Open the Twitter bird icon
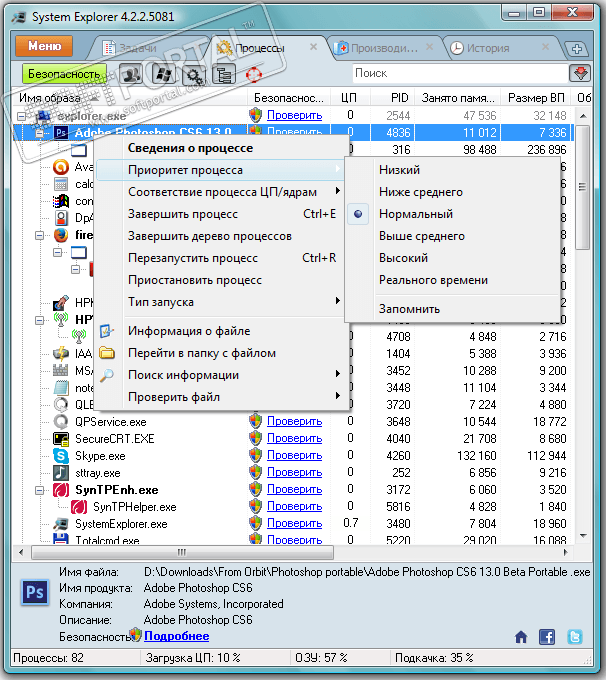606x680 pixels. pyautogui.click(x=575, y=637)
